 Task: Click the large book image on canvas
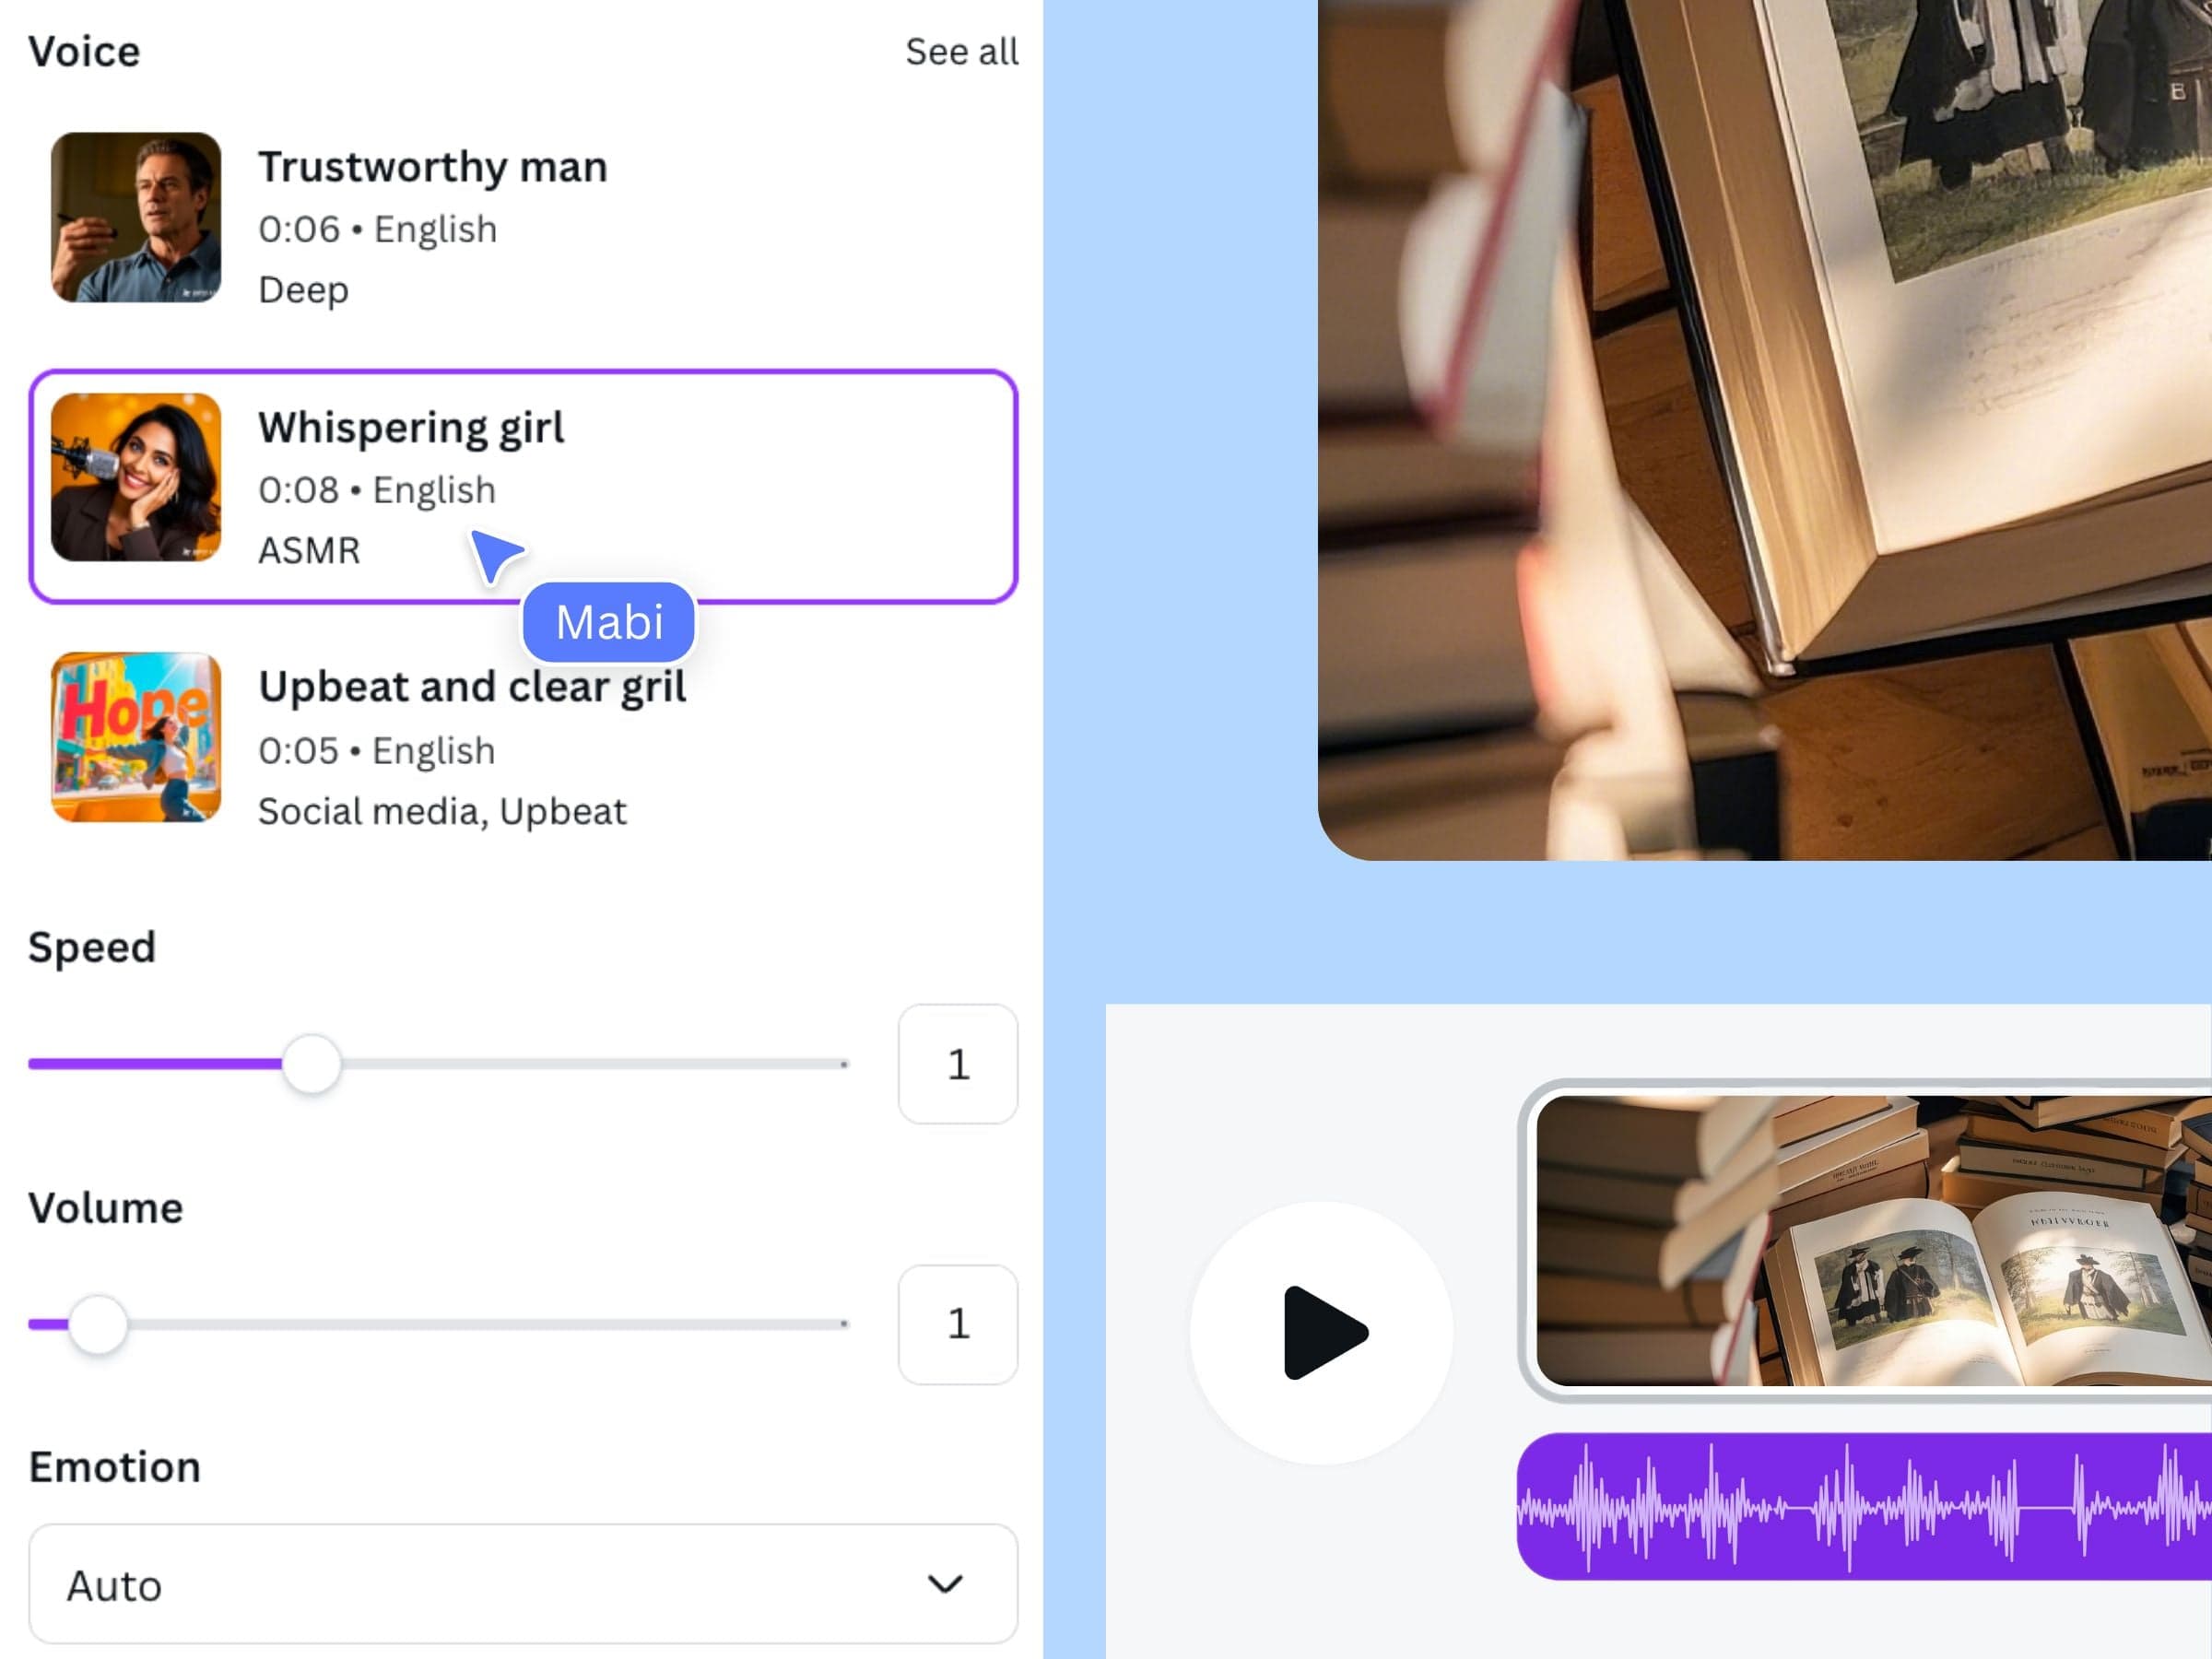point(1765,430)
